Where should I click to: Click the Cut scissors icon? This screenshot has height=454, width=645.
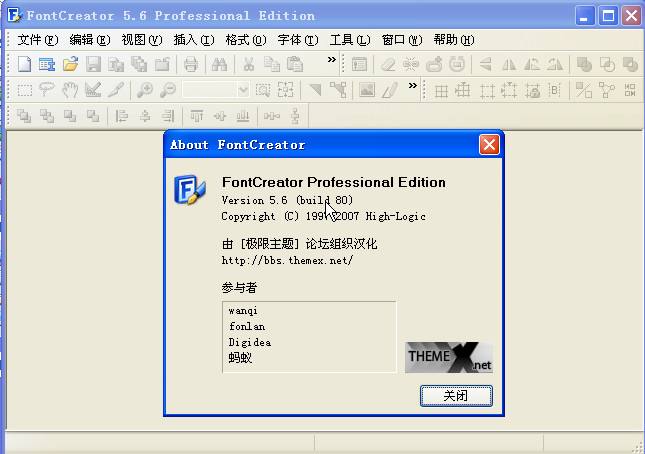(248, 64)
